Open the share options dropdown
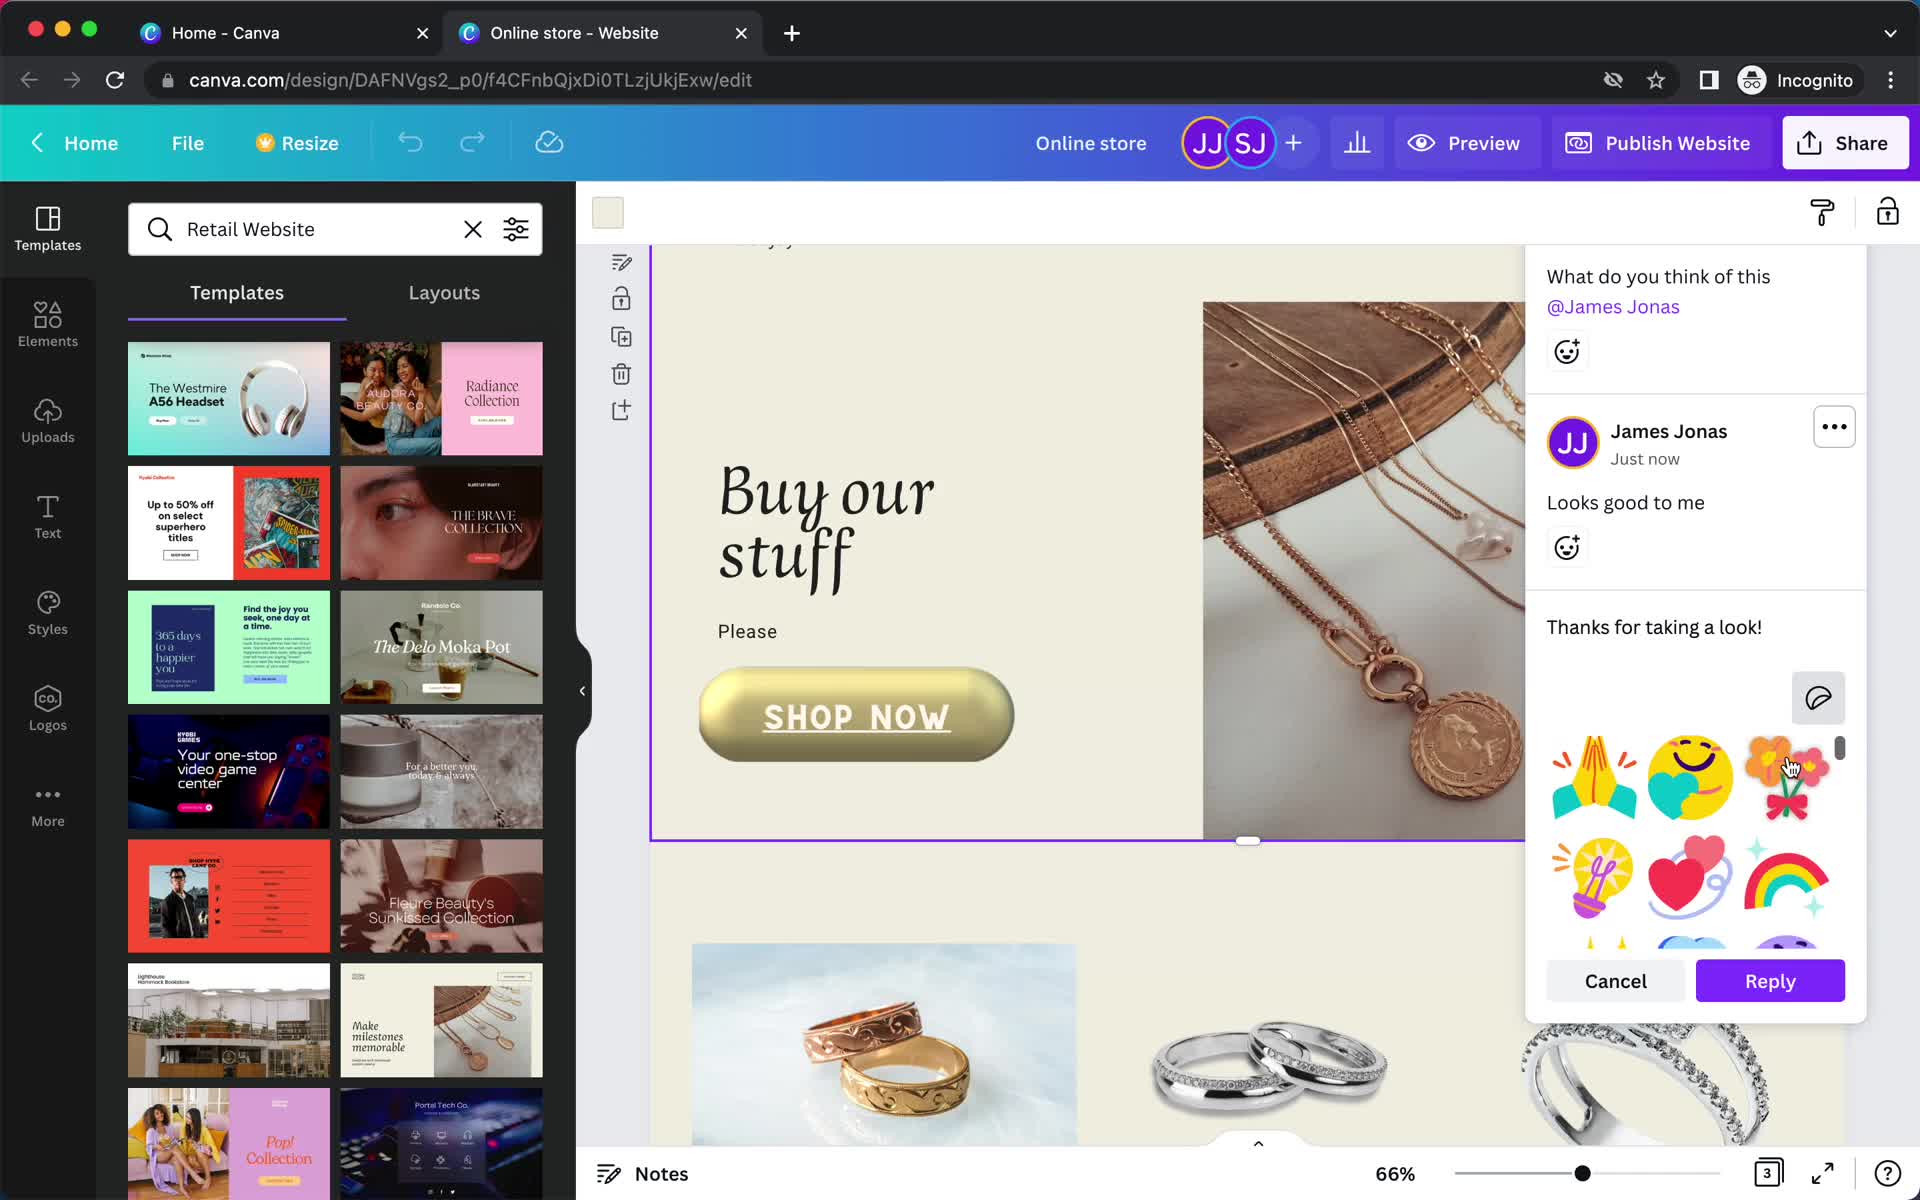This screenshot has height=1200, width=1920. [x=1845, y=142]
